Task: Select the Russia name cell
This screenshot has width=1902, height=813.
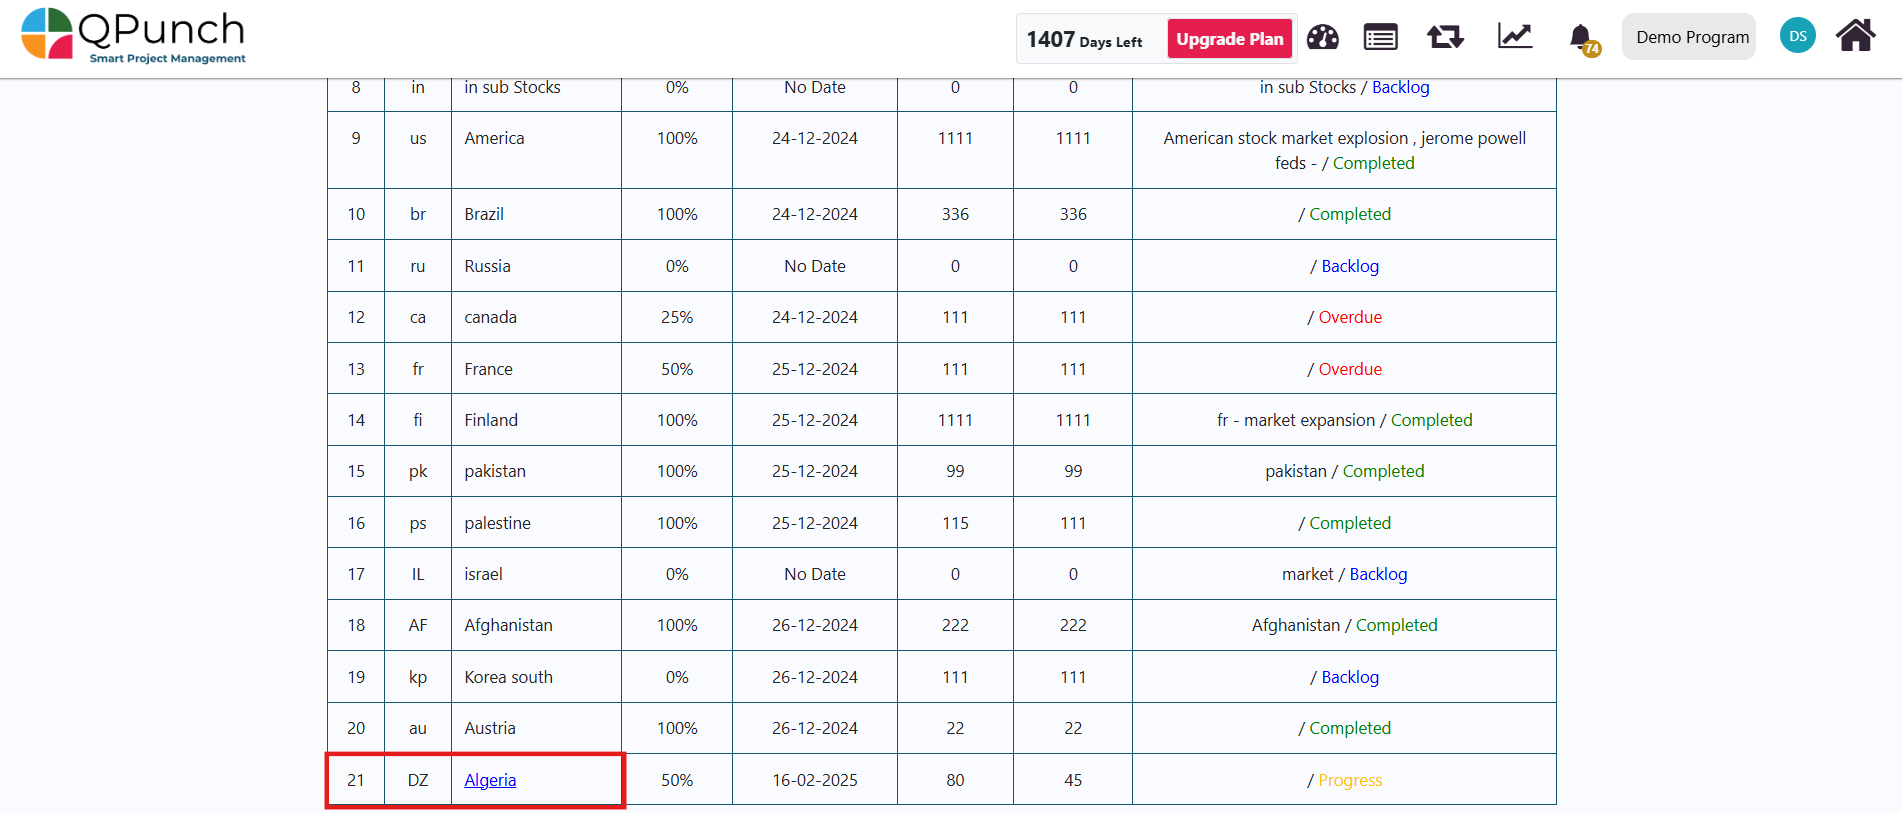Action: tap(536, 266)
